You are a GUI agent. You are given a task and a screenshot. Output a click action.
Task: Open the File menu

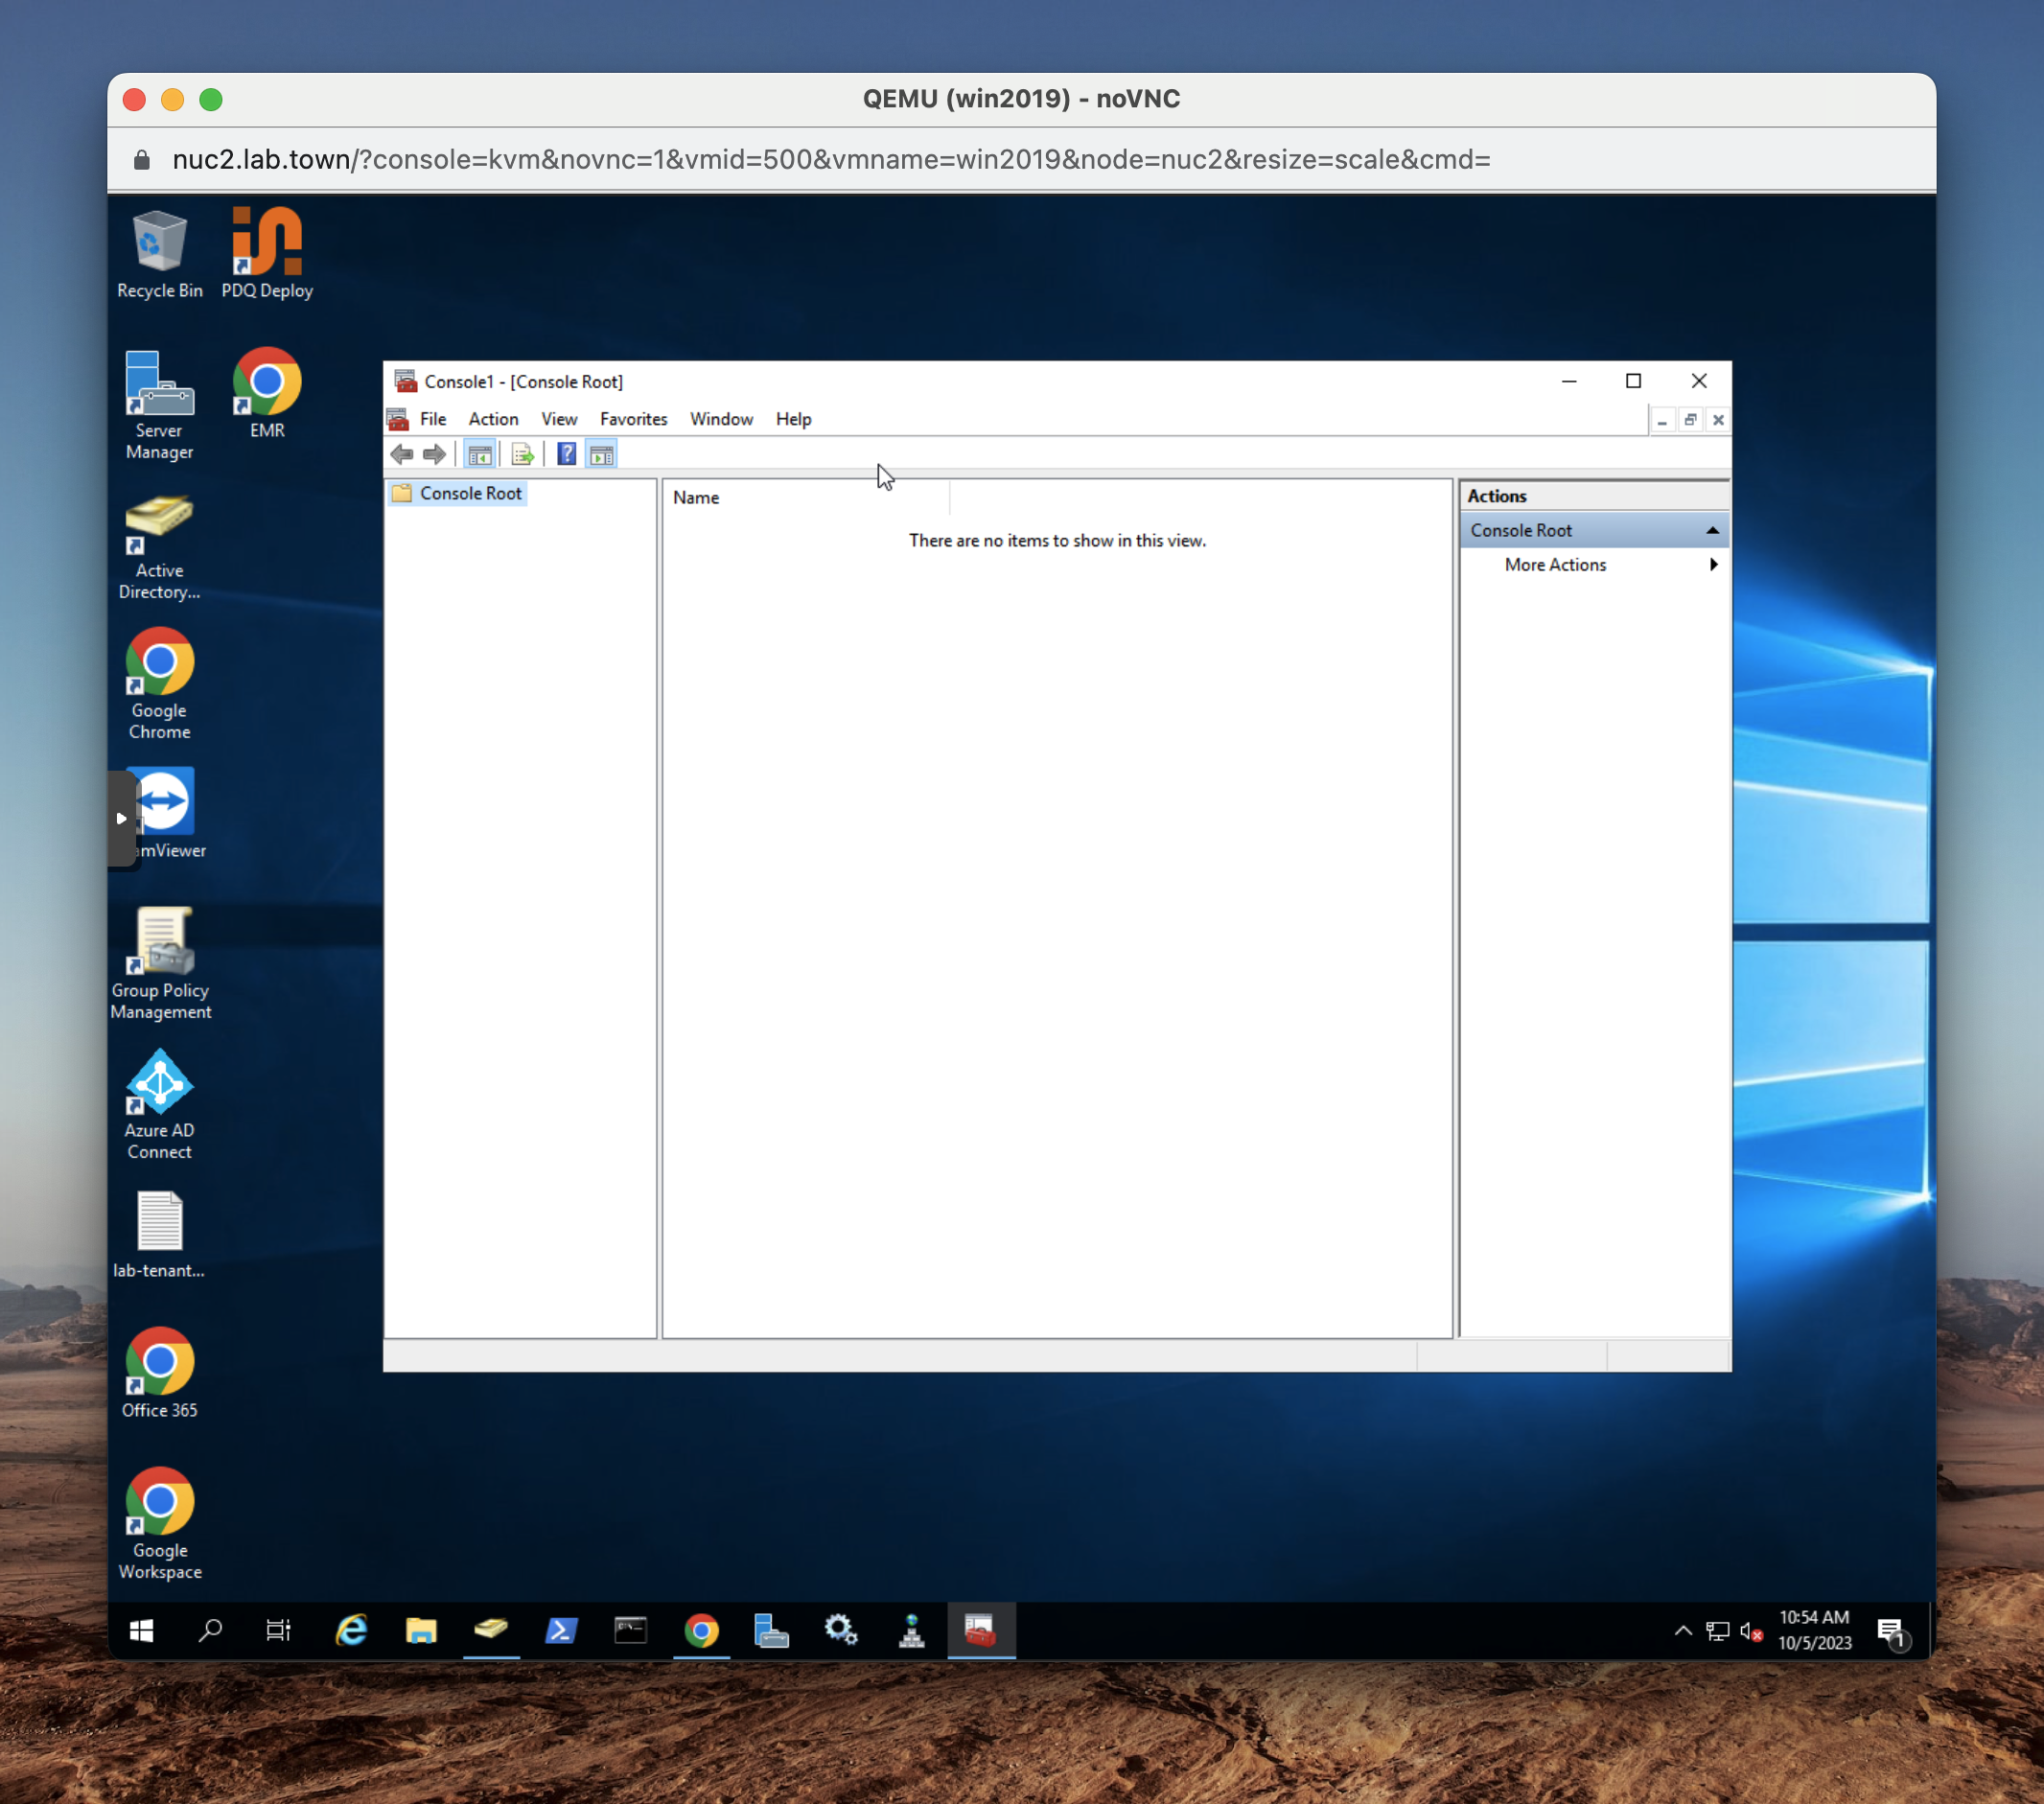point(433,419)
